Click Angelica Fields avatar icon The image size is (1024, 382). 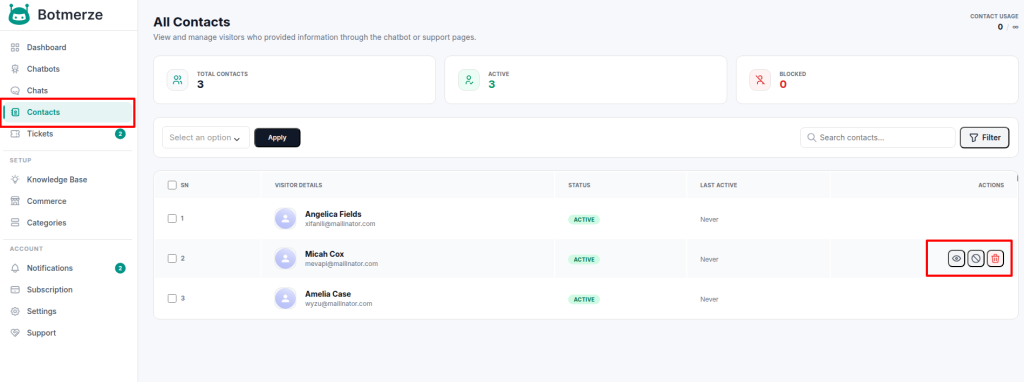click(285, 219)
